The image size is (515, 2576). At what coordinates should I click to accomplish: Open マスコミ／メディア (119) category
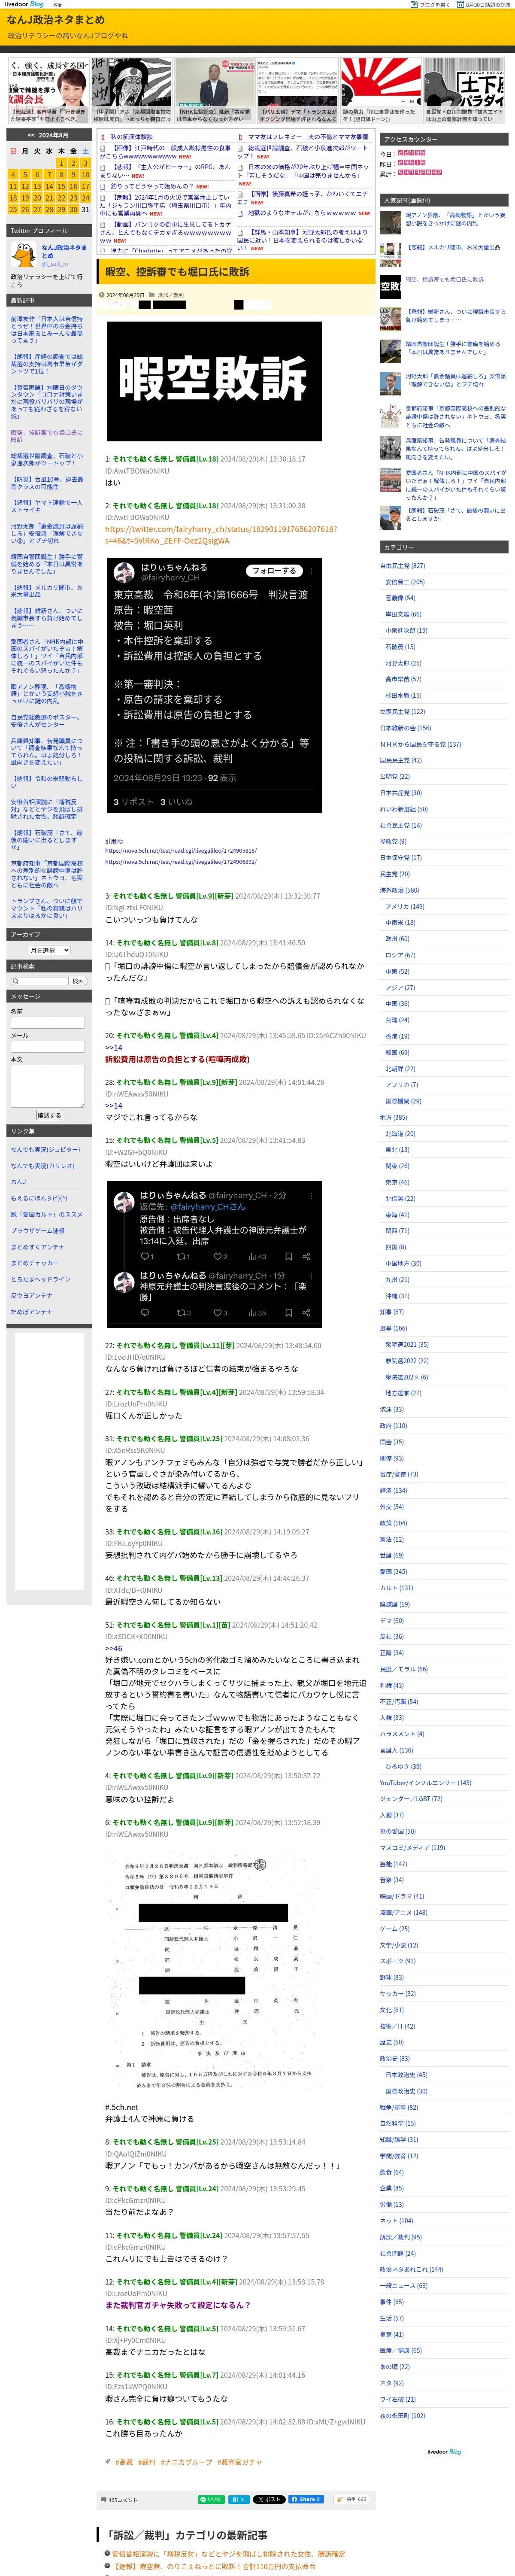412,1847
